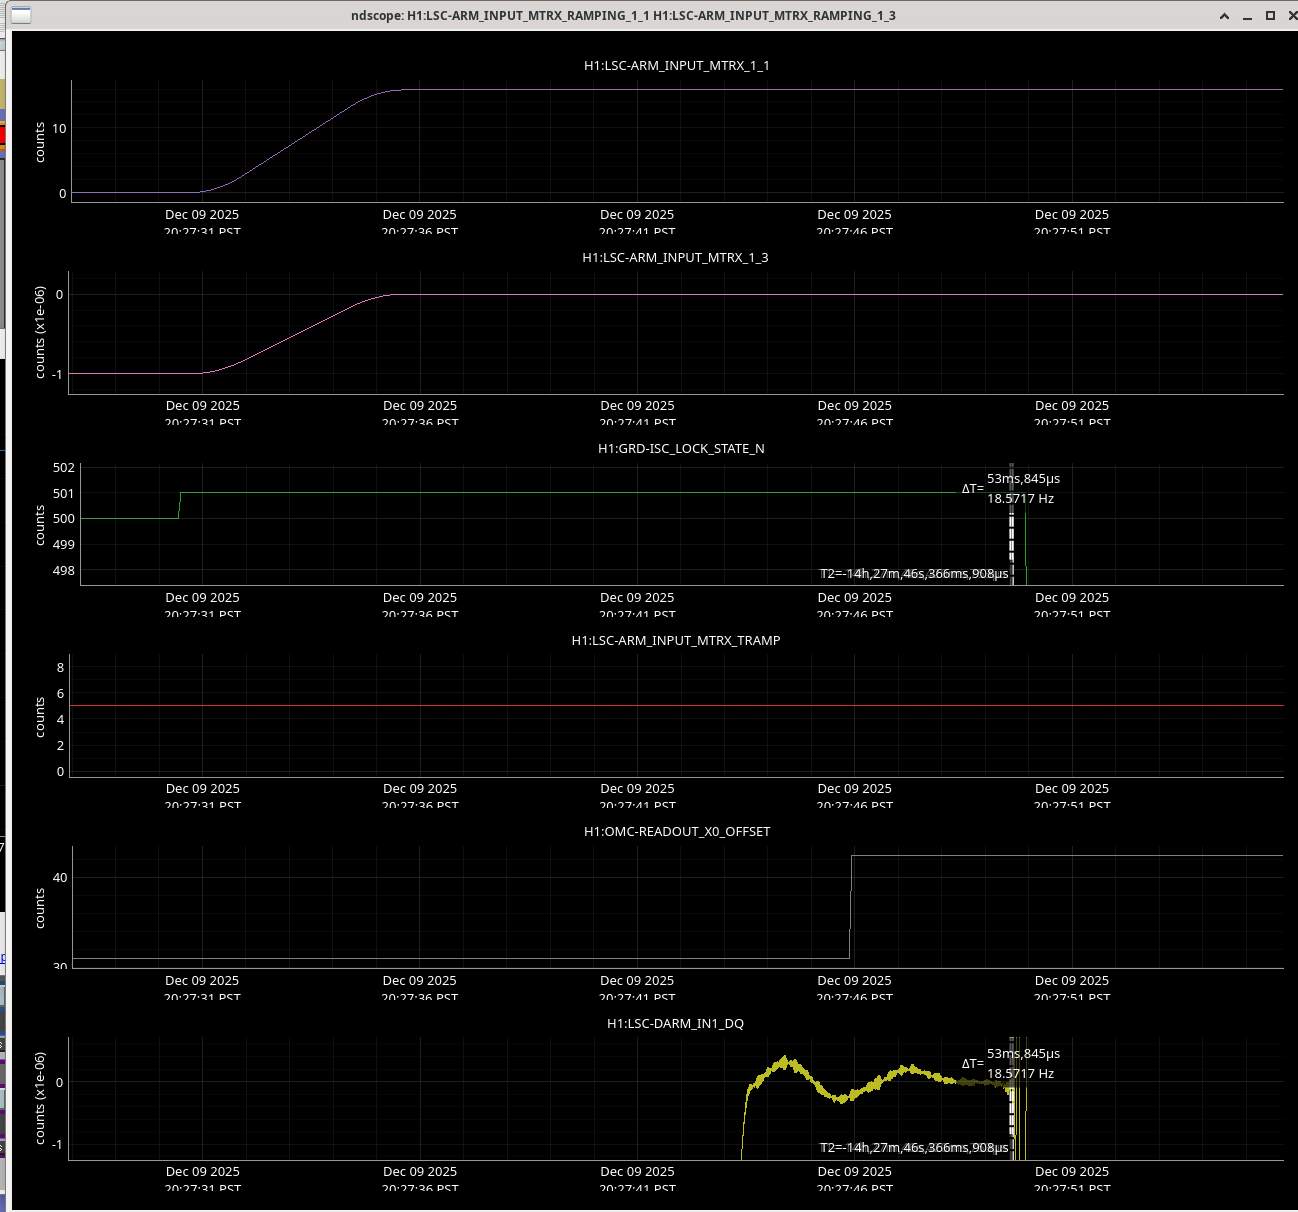Click the T2 cursor label in DARM plot

[x=913, y=1148]
